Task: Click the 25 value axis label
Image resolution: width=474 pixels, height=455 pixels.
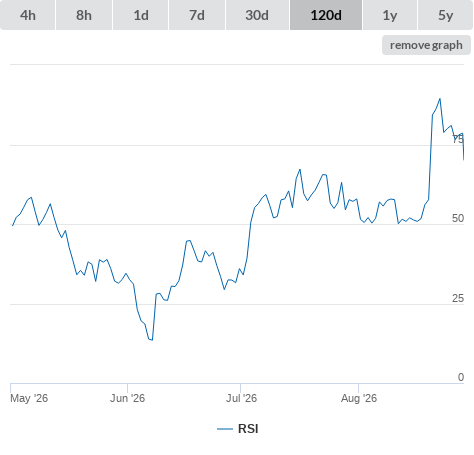Action: [x=458, y=298]
